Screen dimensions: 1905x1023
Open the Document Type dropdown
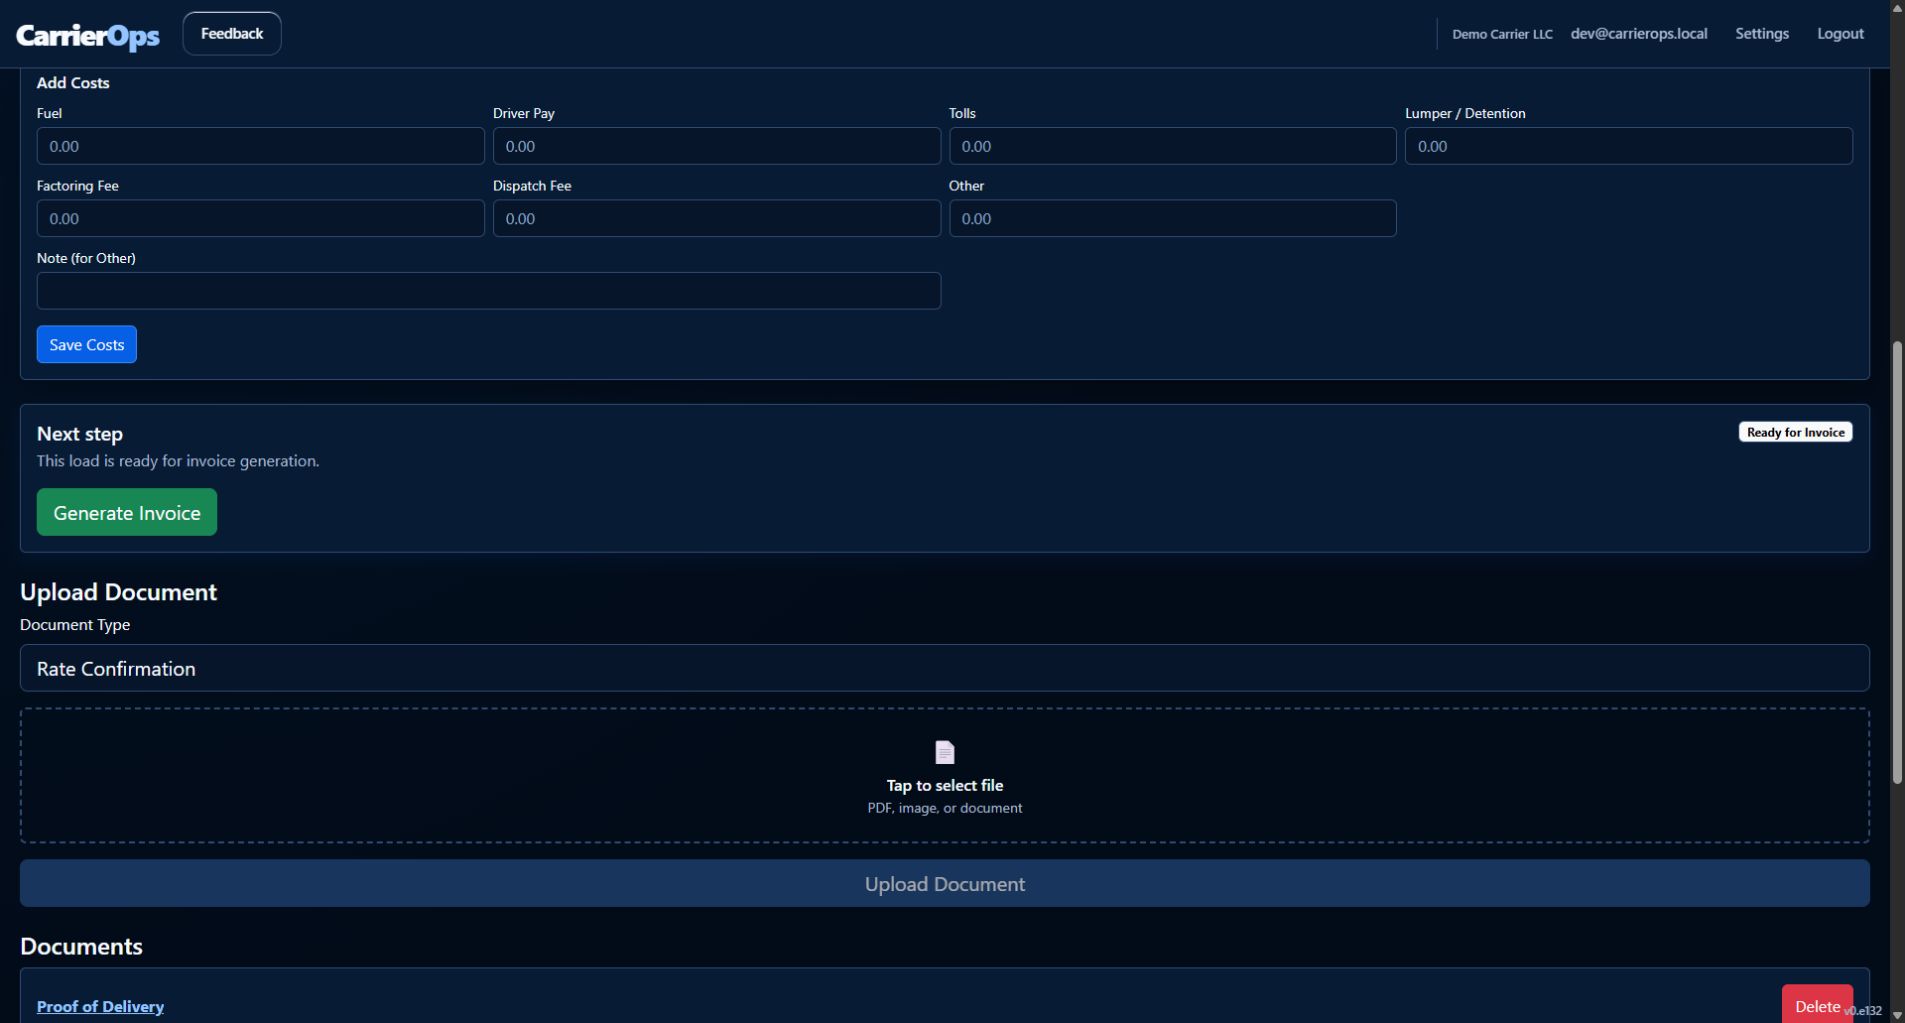pyautogui.click(x=944, y=668)
